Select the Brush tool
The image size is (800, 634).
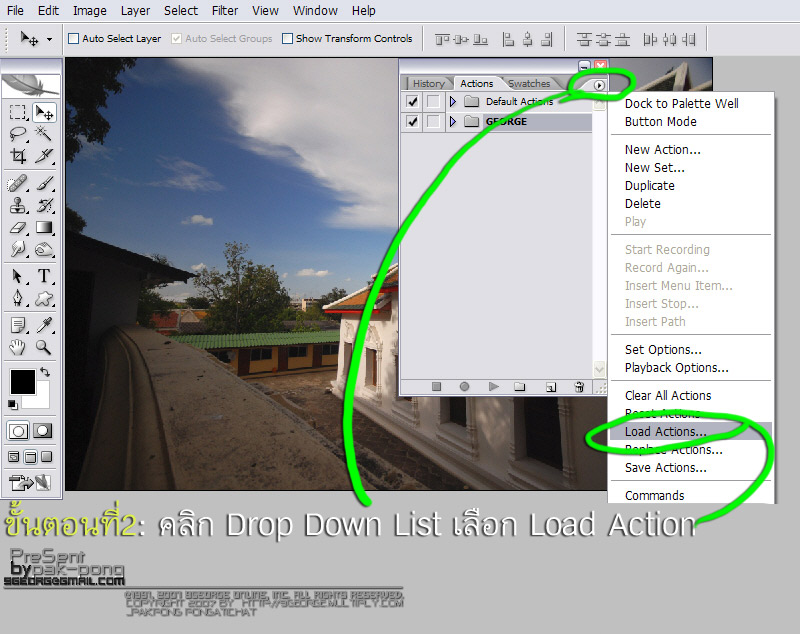44,183
